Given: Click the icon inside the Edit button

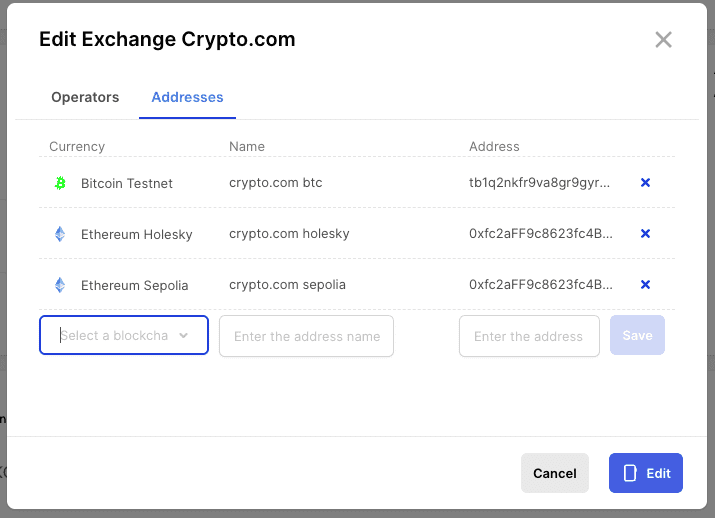Looking at the screenshot, I should (630, 473).
